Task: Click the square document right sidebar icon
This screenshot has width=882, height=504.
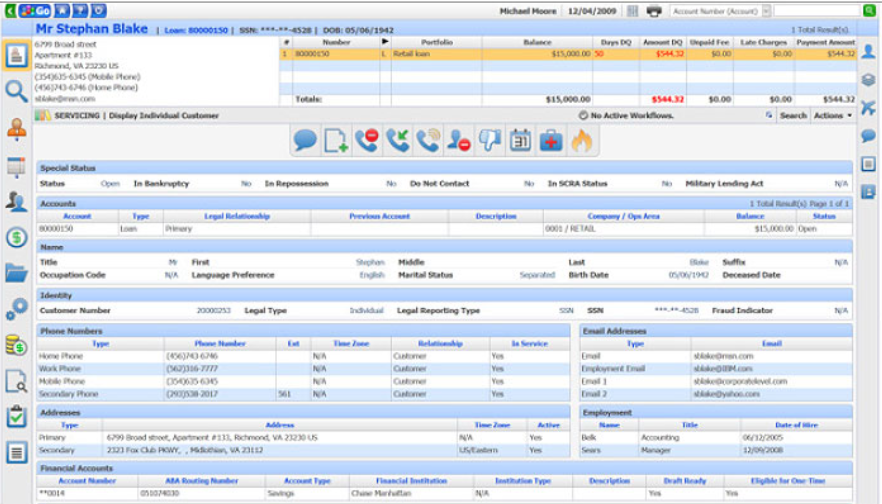Action: (868, 164)
